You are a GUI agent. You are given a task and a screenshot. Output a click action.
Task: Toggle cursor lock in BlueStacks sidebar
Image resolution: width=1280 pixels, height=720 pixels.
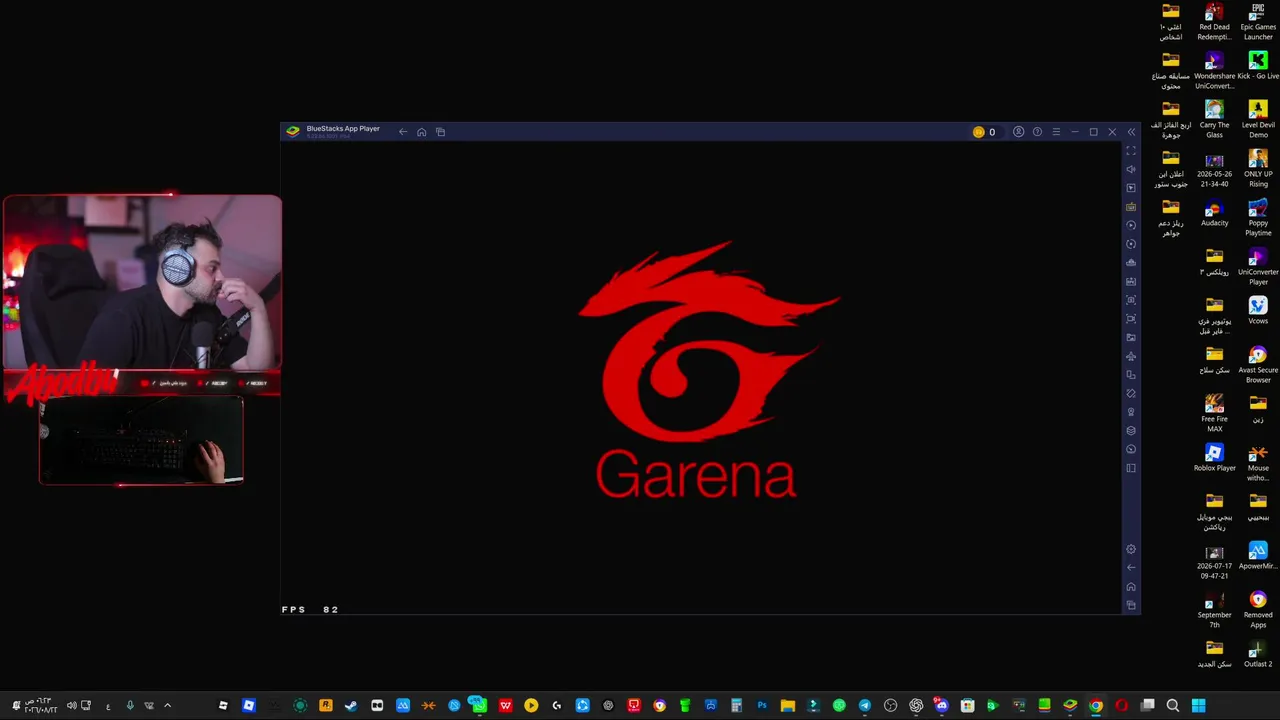(x=1131, y=188)
